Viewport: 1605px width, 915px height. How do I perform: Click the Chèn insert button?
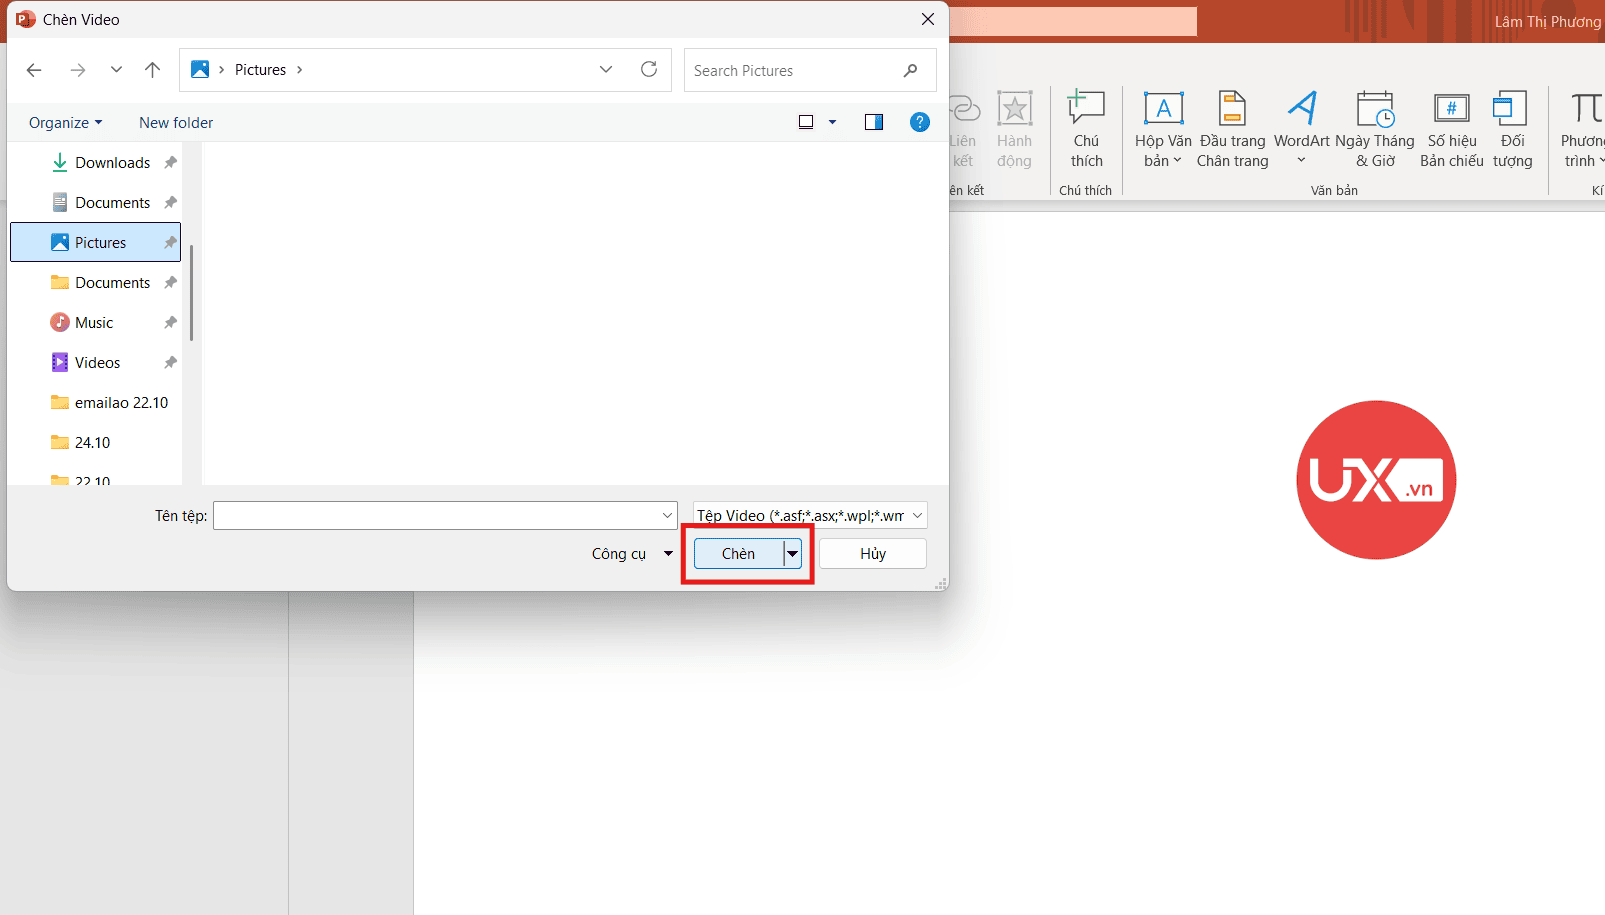[x=738, y=554]
